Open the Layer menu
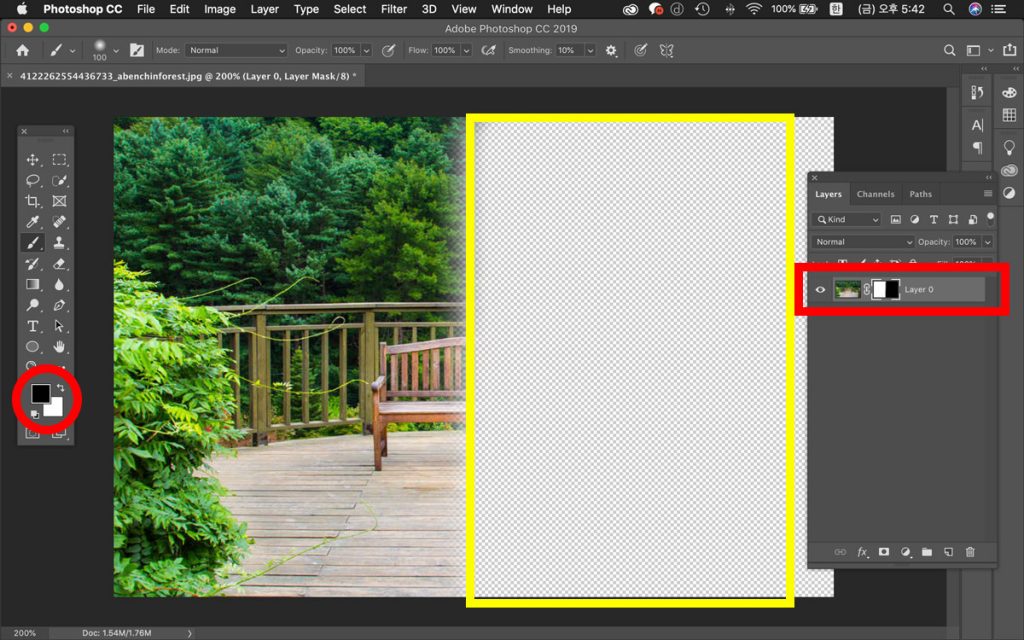 click(264, 9)
